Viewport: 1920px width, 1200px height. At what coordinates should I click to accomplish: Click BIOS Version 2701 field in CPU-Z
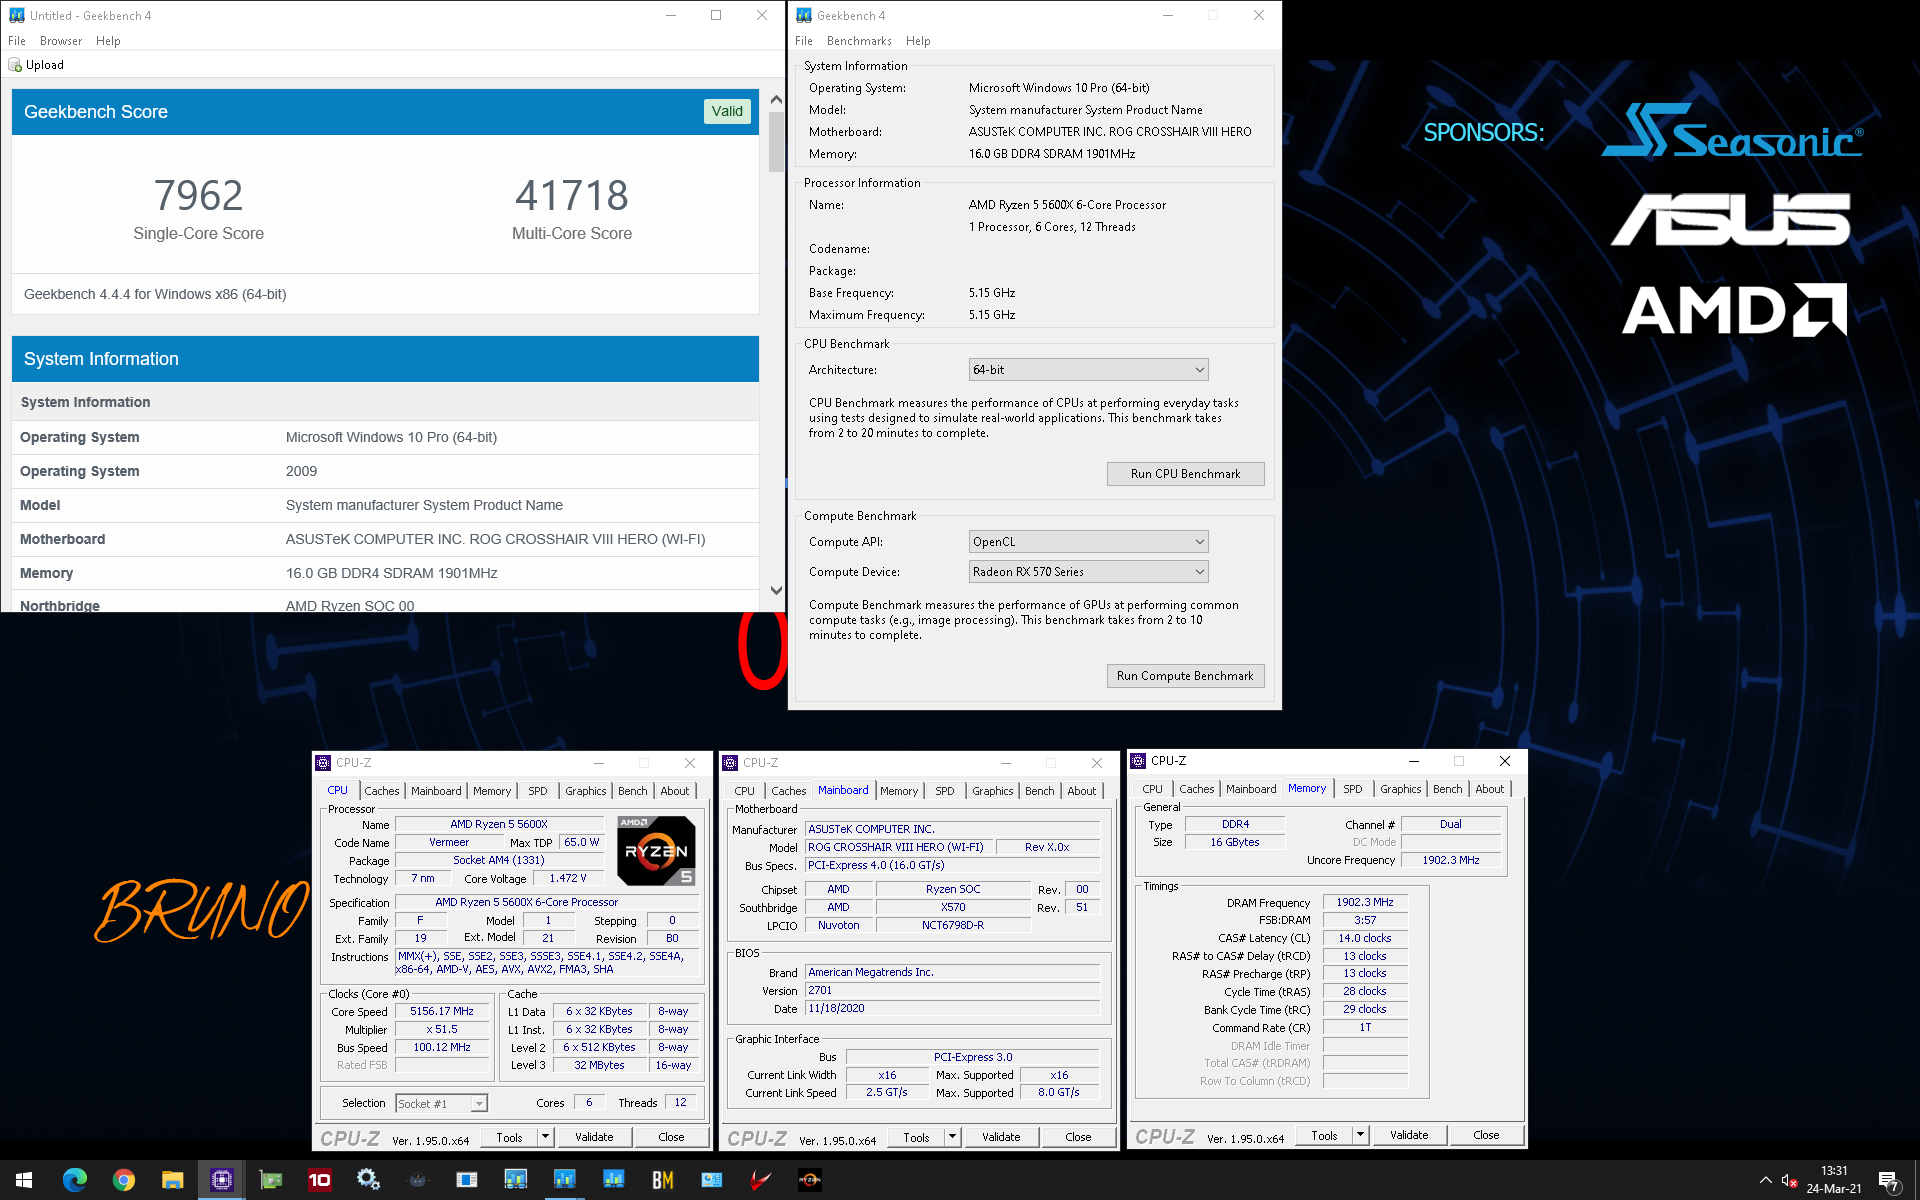tap(952, 990)
